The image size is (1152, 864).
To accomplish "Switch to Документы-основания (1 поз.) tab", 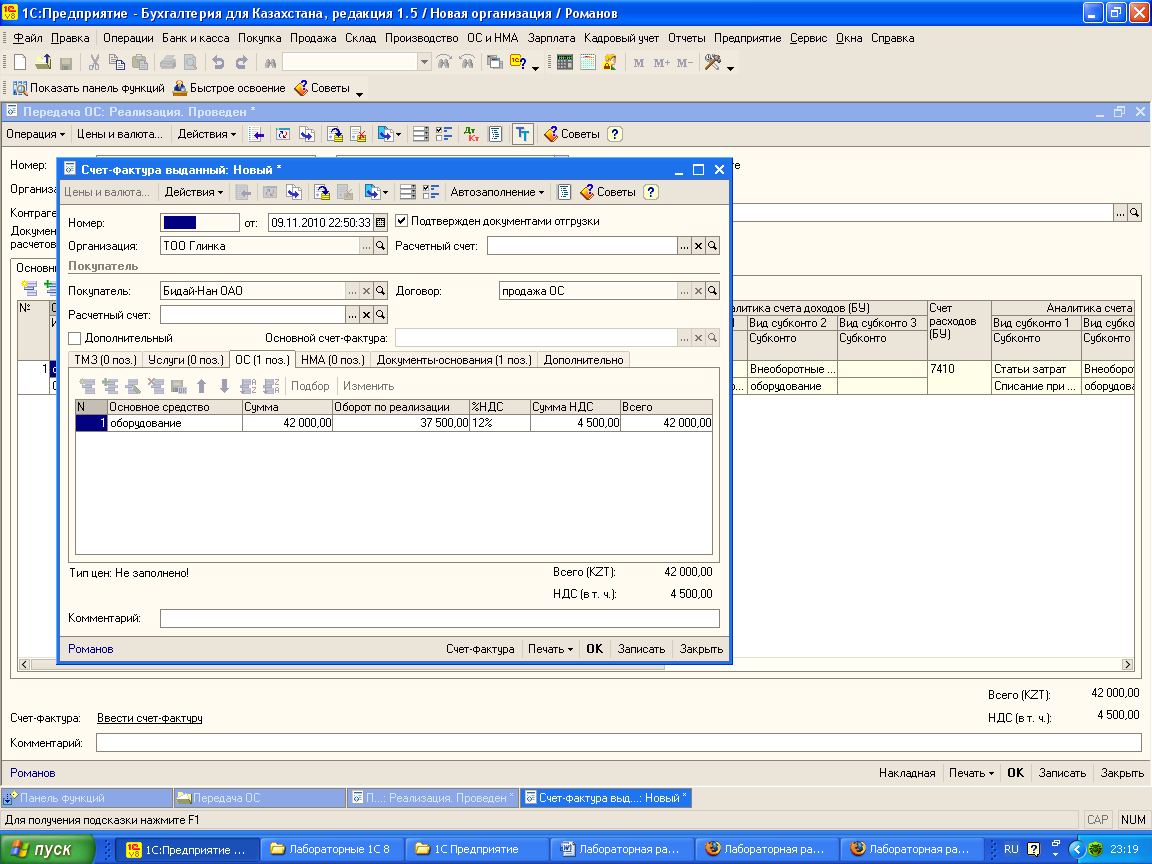I will [x=454, y=359].
